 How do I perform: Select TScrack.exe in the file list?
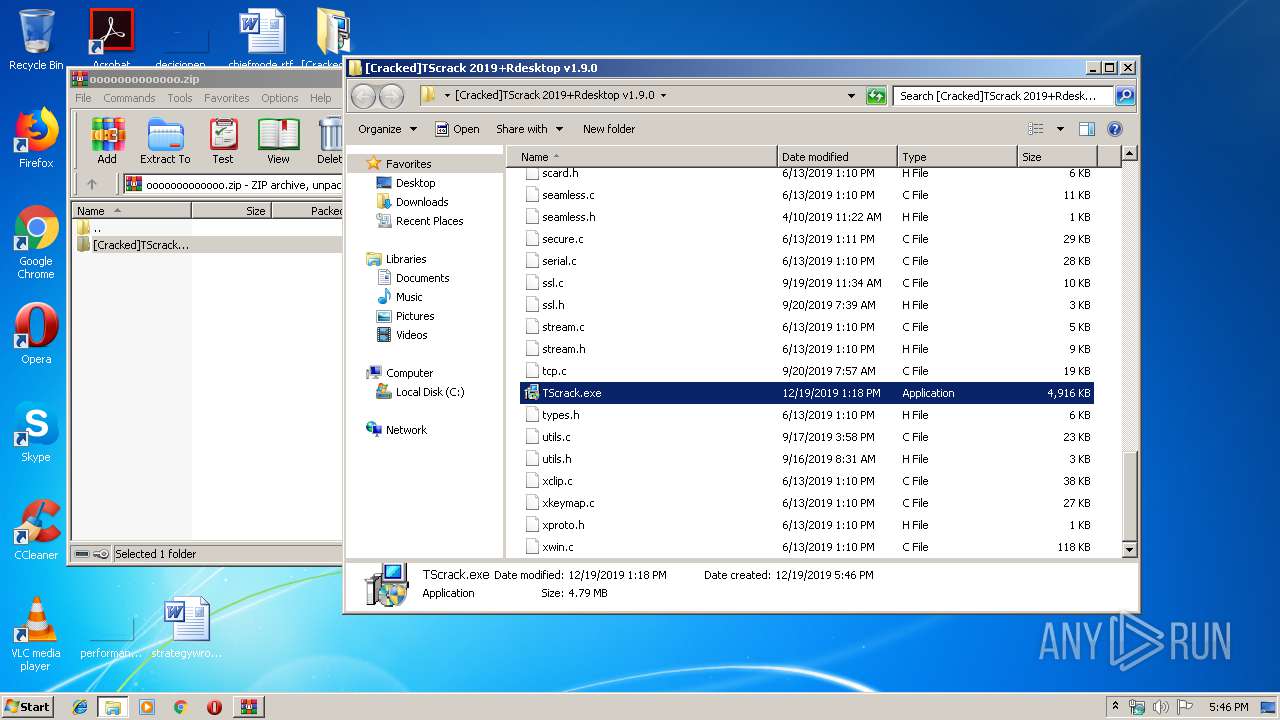807,393
